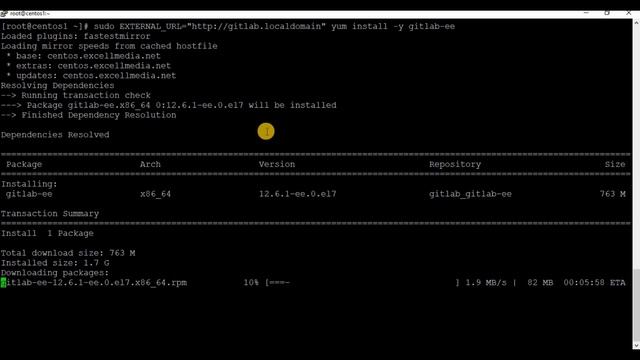Click the 'Installing:' label

pos(29,184)
